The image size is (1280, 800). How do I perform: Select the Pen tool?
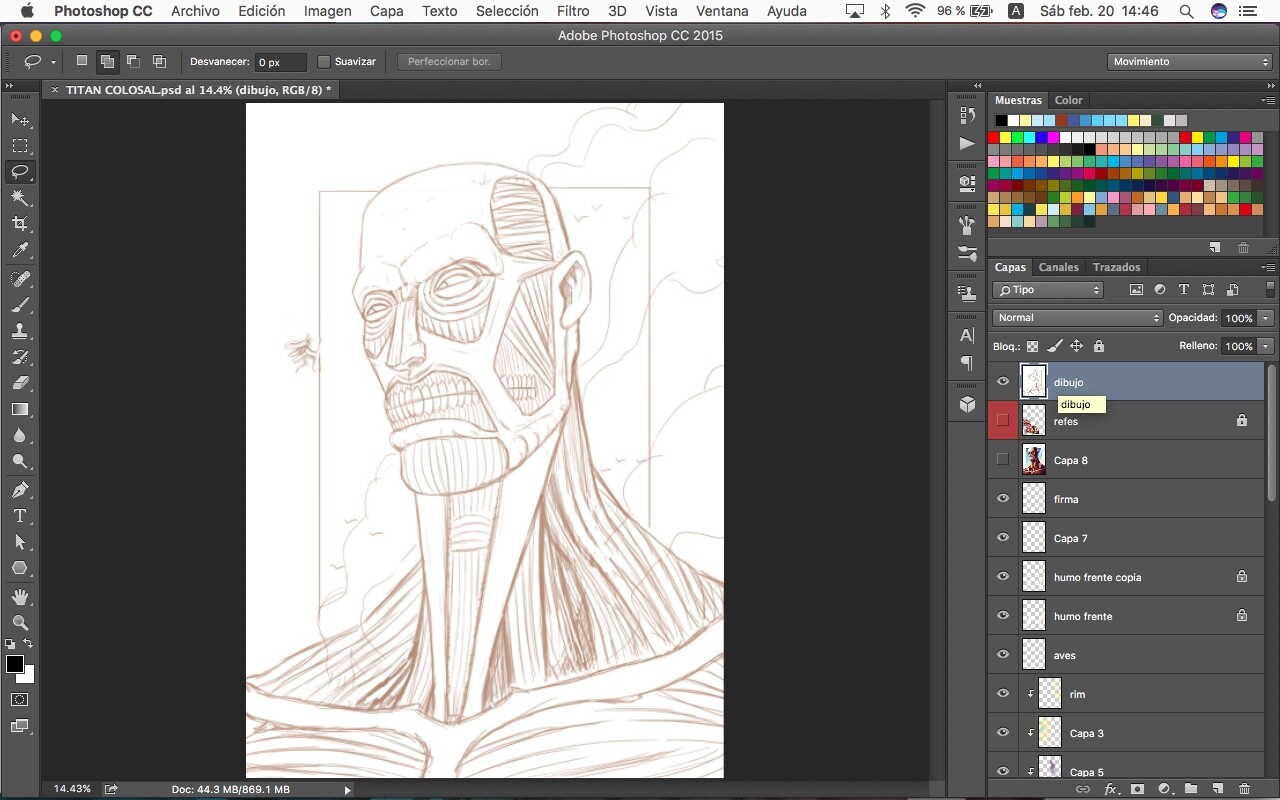[x=20, y=490]
